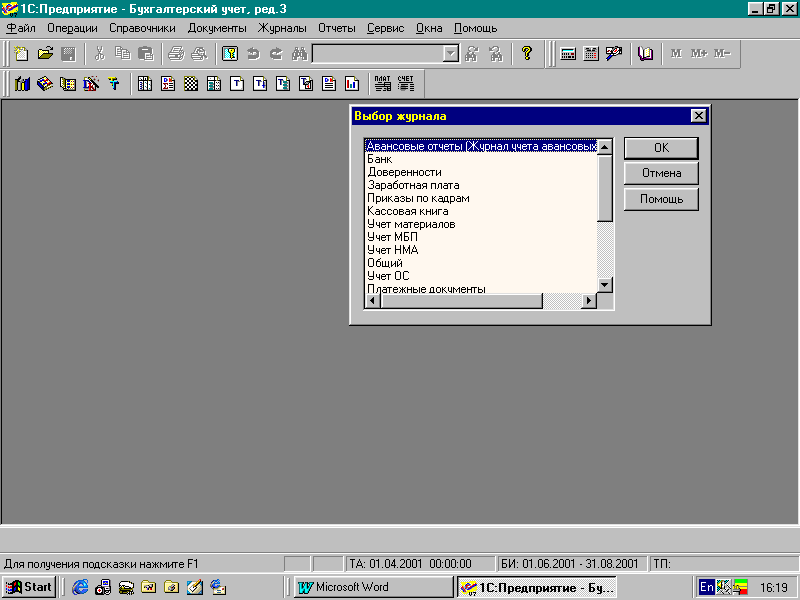Click the En language indicator in tray

707,587
